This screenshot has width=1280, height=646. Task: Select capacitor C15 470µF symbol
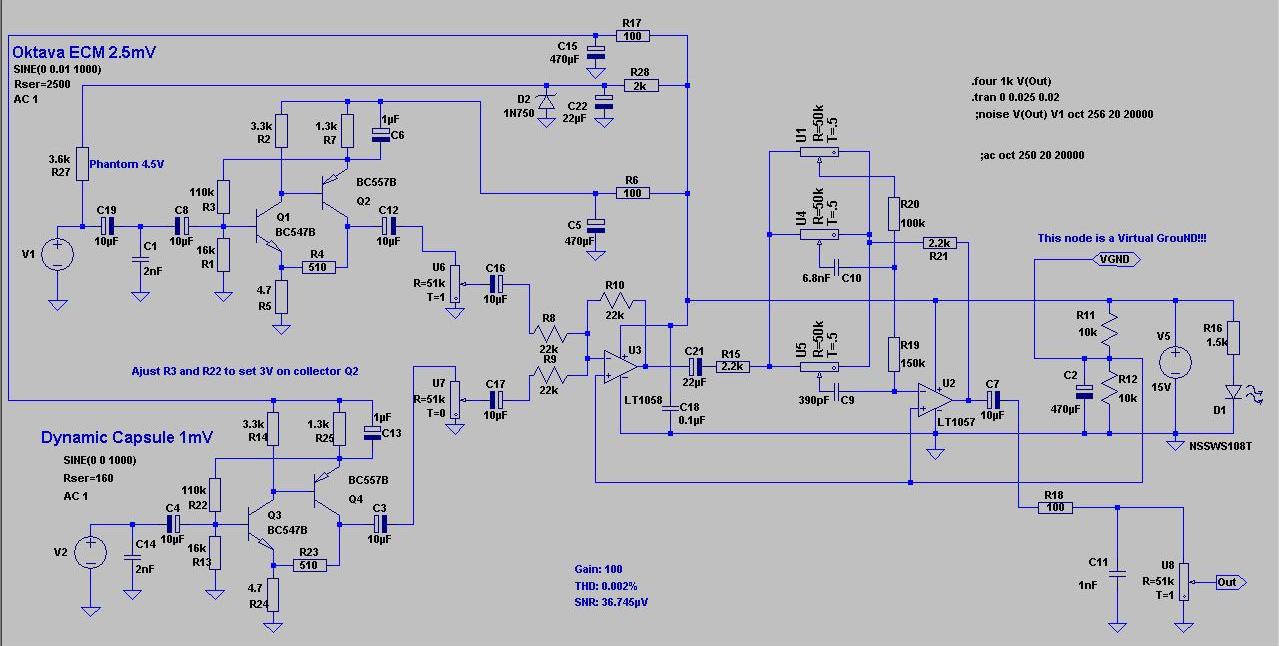tap(596, 52)
